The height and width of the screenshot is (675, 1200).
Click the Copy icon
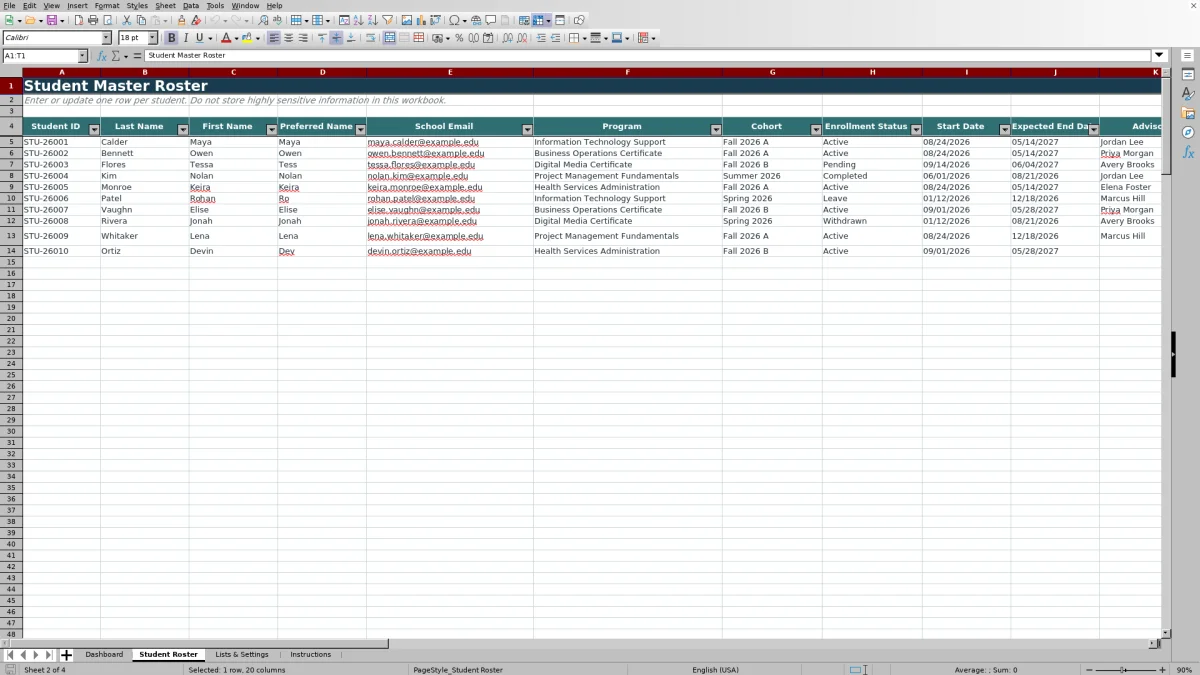(x=141, y=20)
